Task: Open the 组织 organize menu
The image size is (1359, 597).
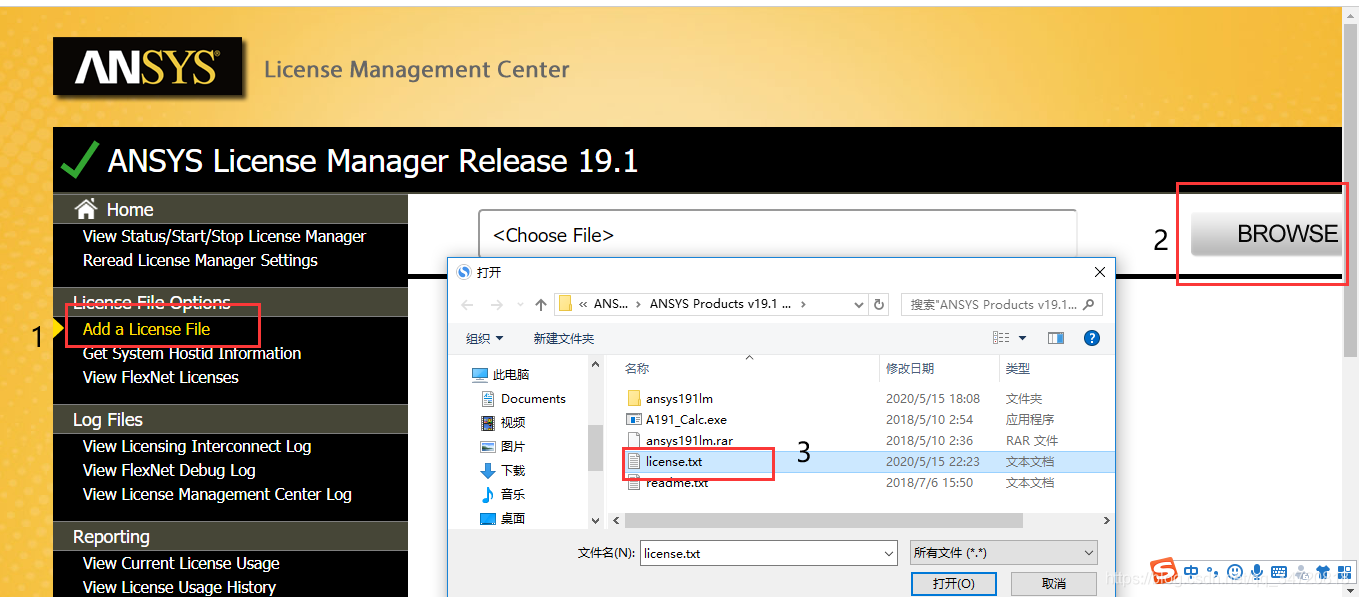Action: [x=484, y=338]
